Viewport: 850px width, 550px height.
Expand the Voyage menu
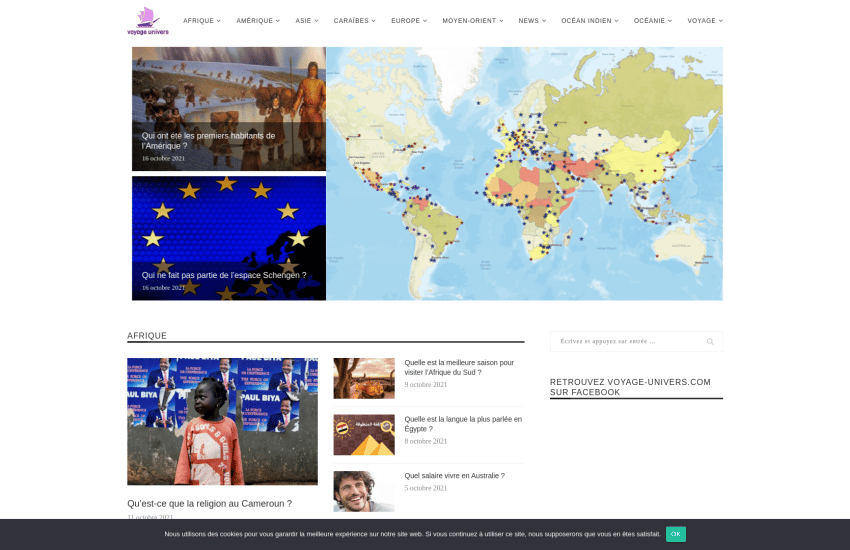click(x=704, y=21)
